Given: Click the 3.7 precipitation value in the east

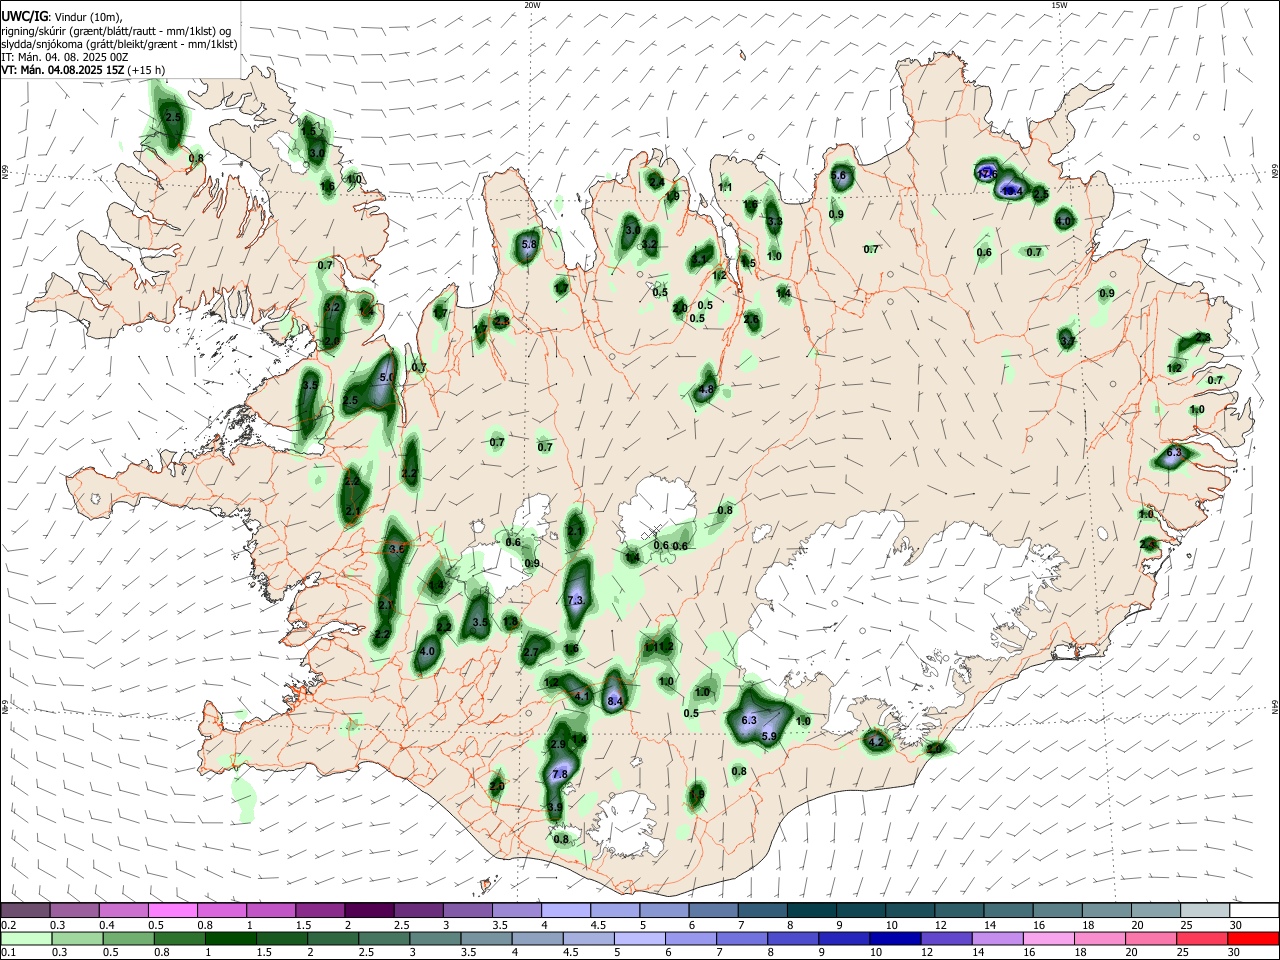Looking at the screenshot, I should [1067, 342].
